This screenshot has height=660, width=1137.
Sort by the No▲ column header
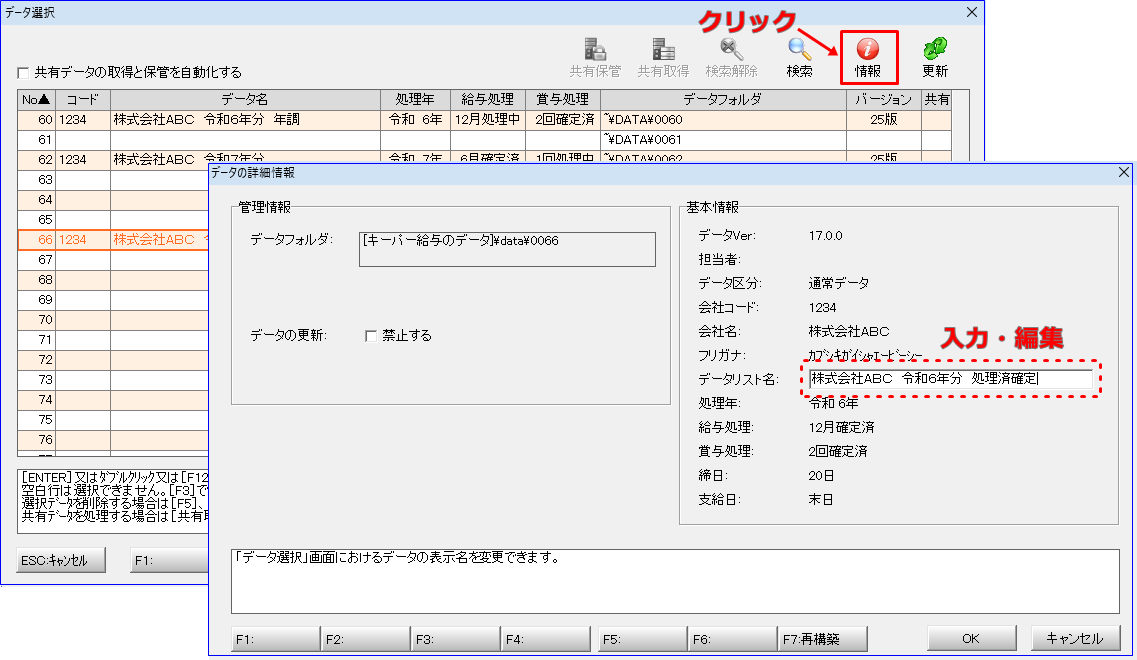tap(37, 99)
